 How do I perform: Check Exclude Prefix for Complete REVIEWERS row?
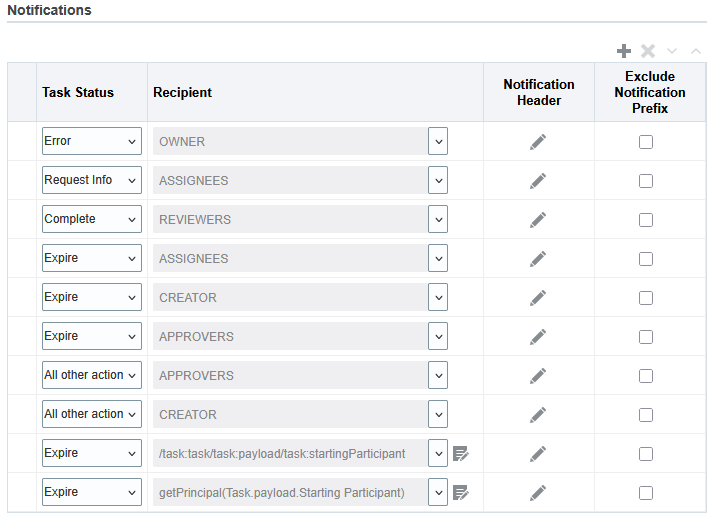click(x=646, y=220)
